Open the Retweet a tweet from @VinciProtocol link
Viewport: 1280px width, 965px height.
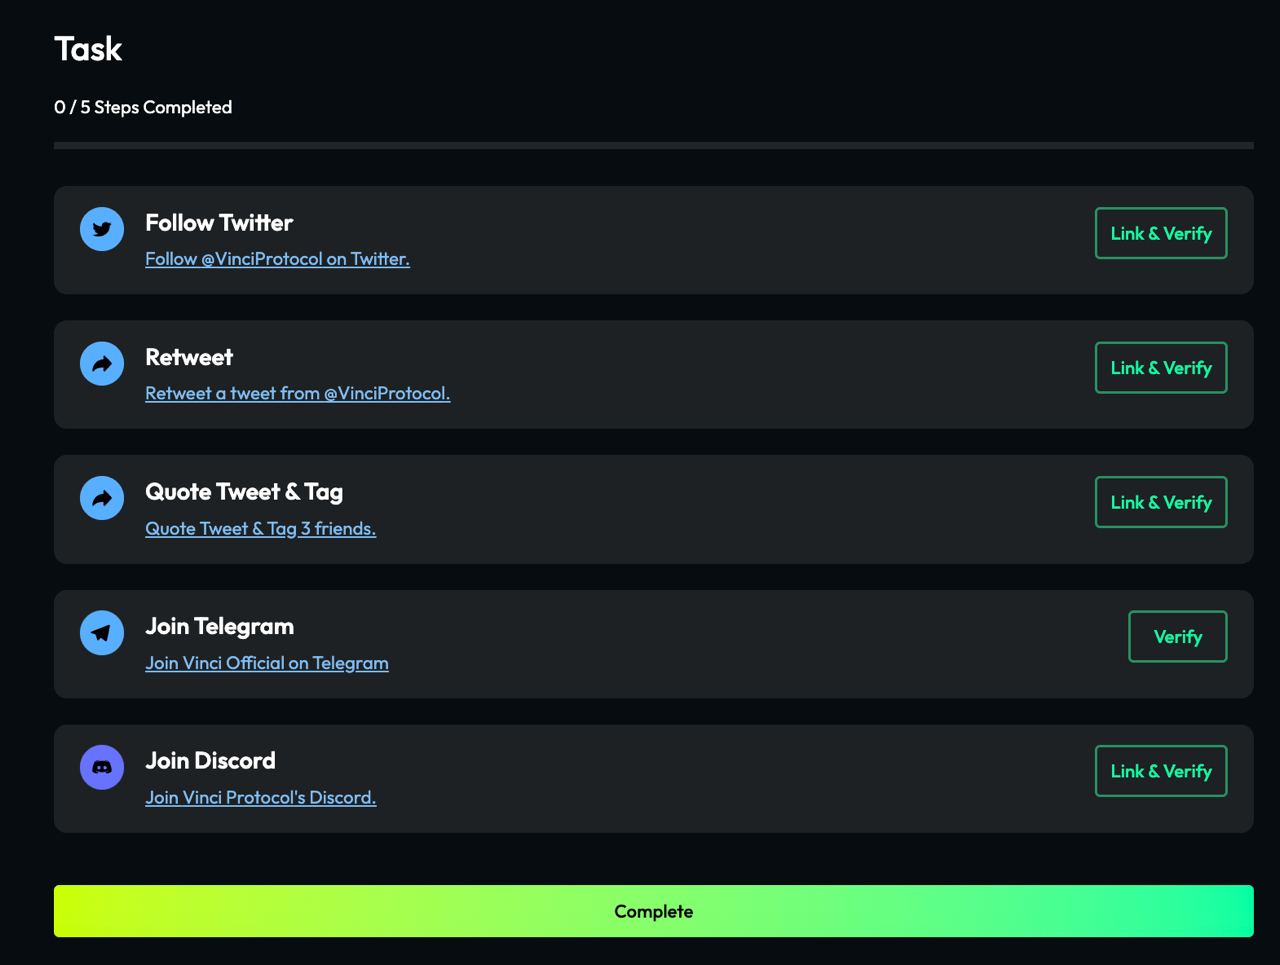pos(298,393)
